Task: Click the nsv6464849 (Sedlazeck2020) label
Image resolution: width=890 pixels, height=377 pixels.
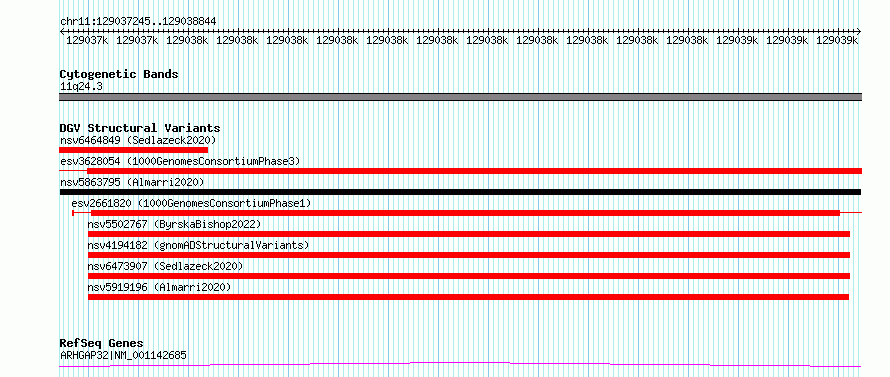Action: pyautogui.click(x=138, y=140)
